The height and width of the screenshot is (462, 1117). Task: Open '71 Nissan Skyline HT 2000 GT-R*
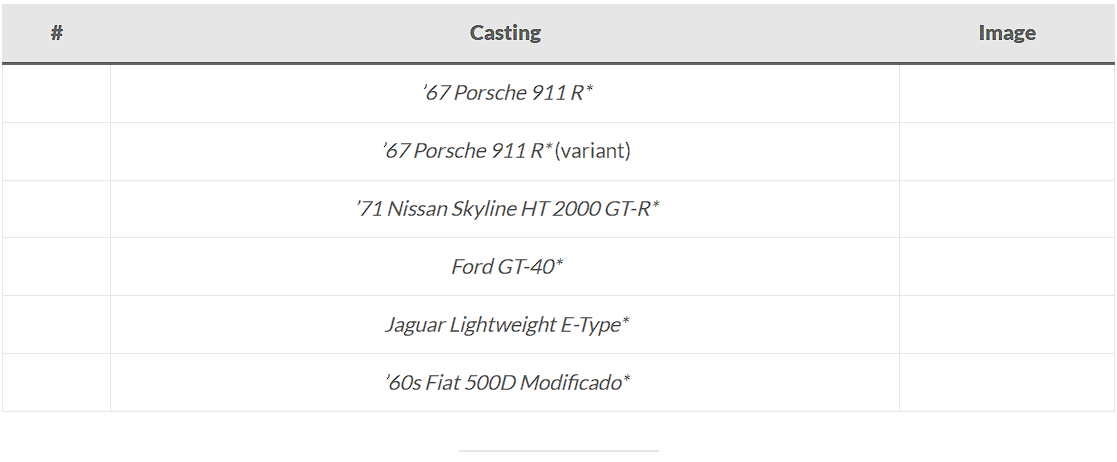pyautogui.click(x=507, y=209)
